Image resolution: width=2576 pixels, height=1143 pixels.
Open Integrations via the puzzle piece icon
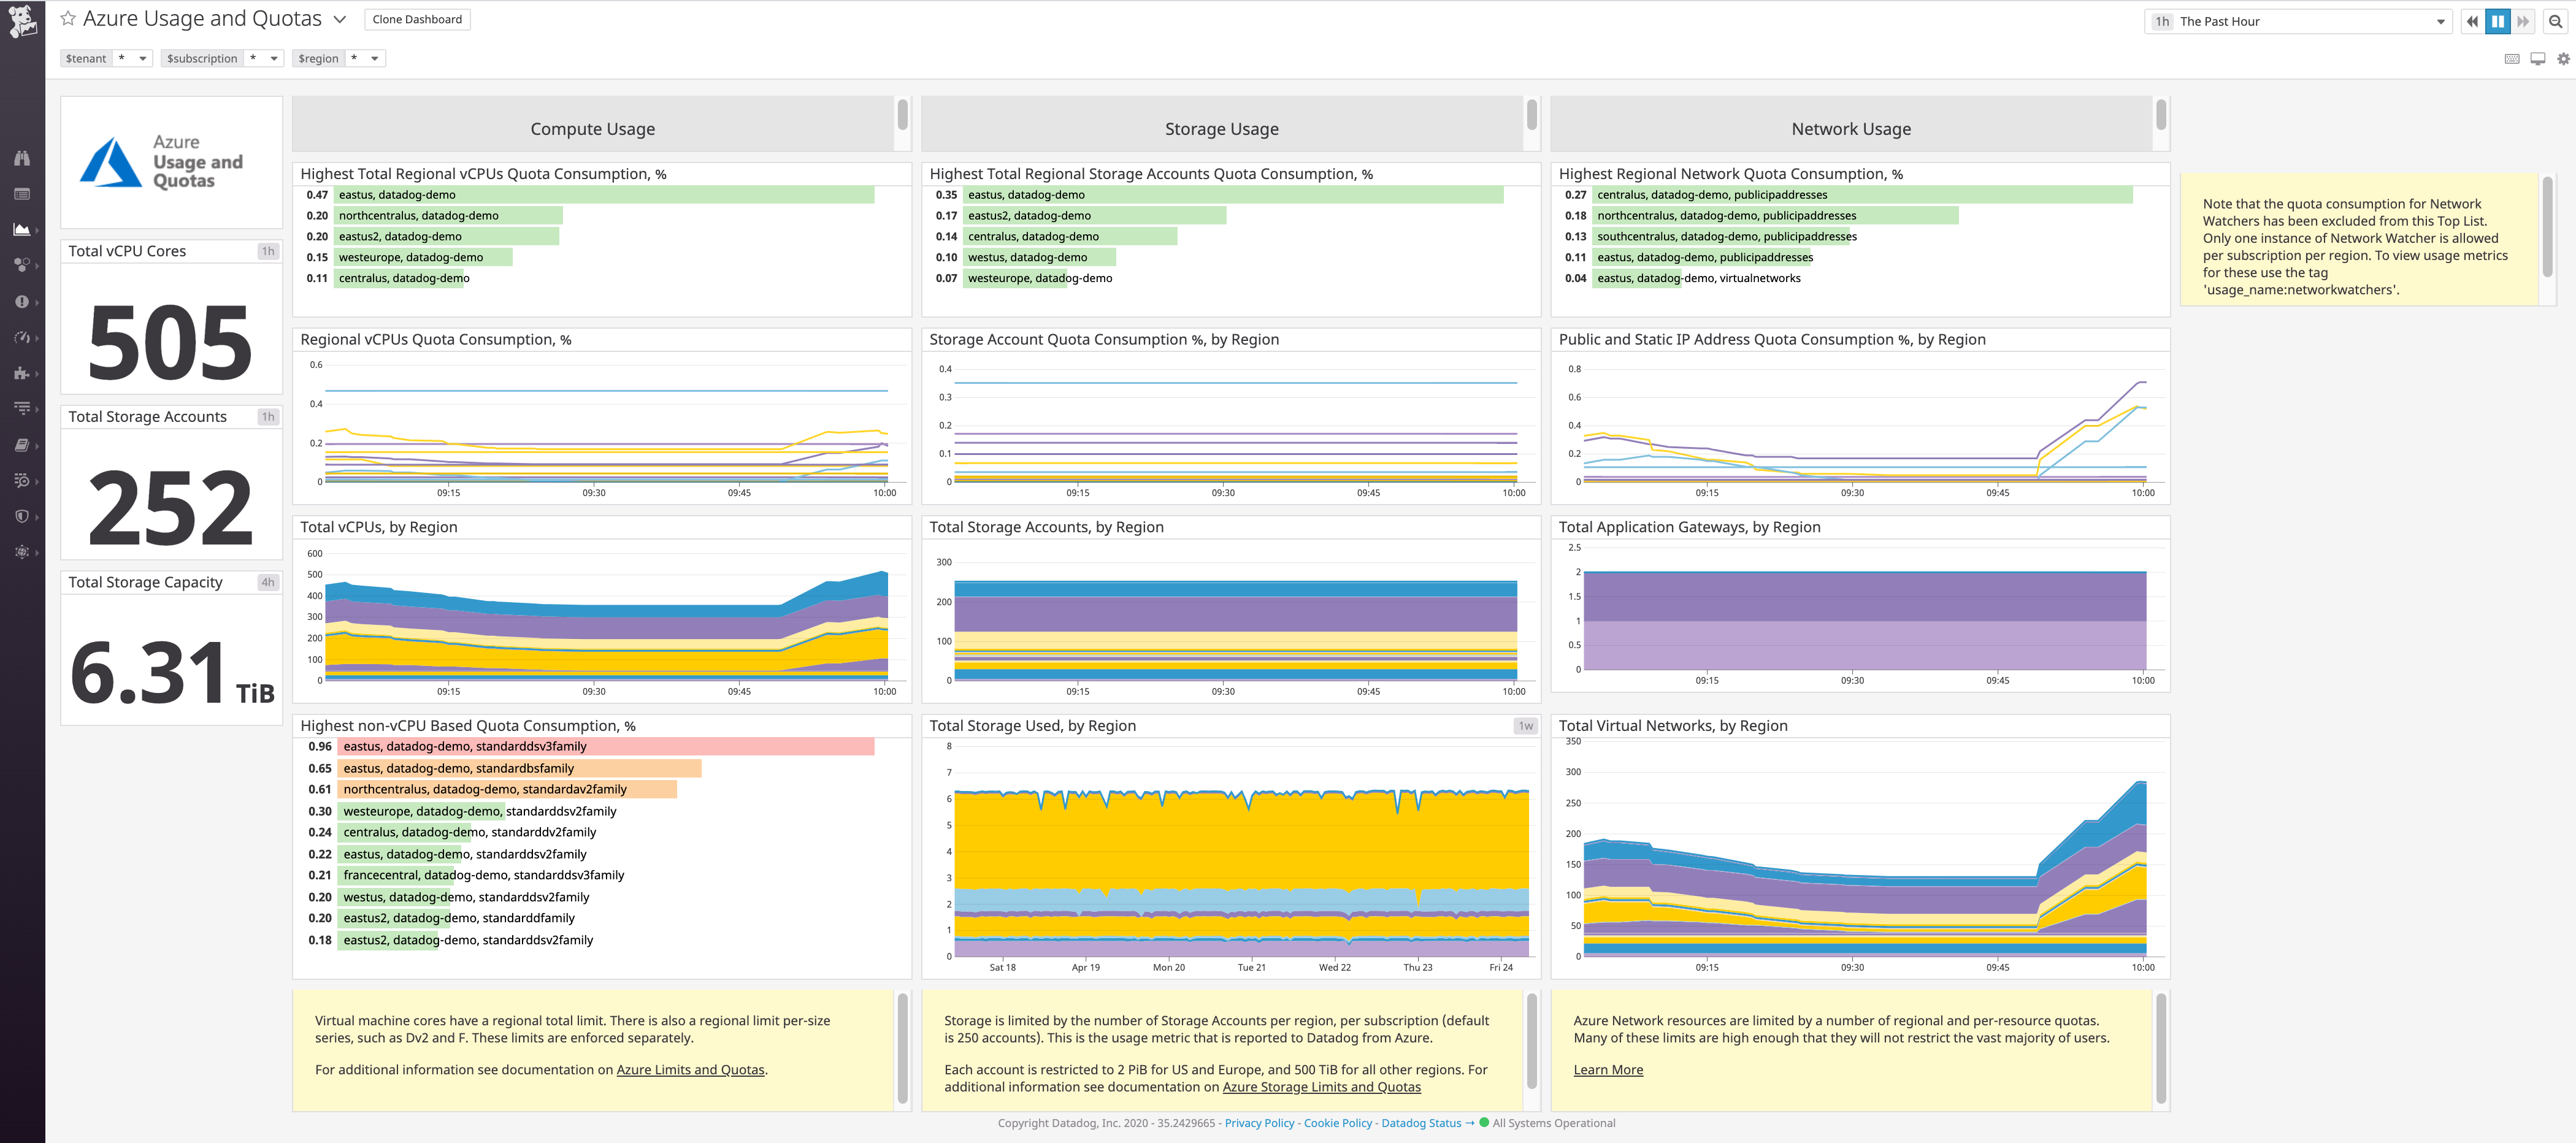(22, 373)
